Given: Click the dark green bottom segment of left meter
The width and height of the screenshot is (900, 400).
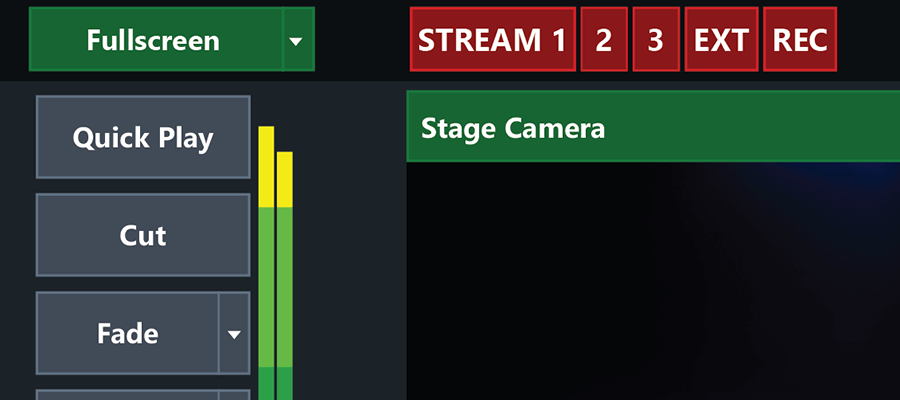Looking at the screenshot, I should (266, 384).
